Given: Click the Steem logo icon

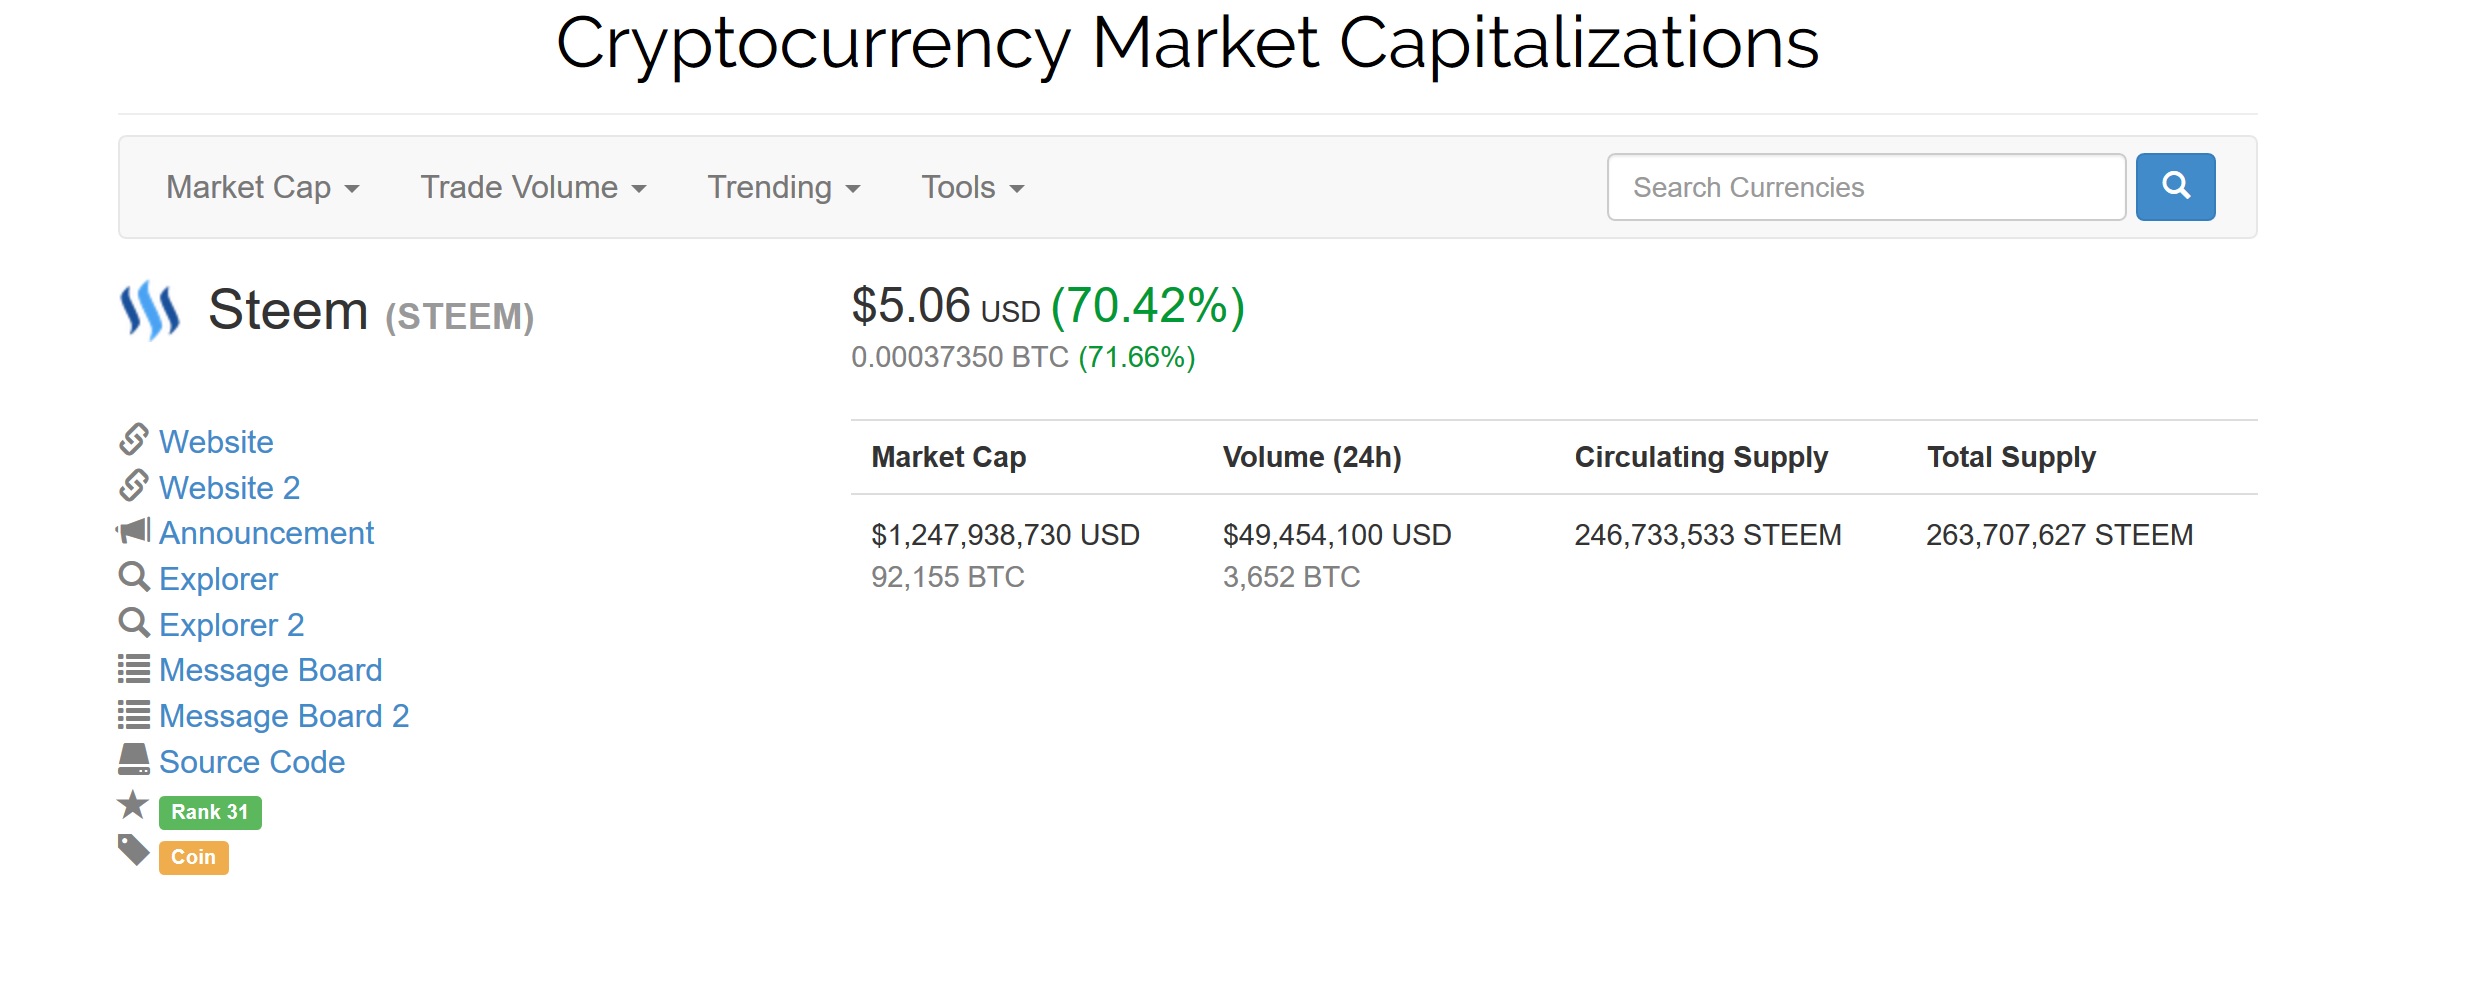Looking at the screenshot, I should (x=150, y=310).
